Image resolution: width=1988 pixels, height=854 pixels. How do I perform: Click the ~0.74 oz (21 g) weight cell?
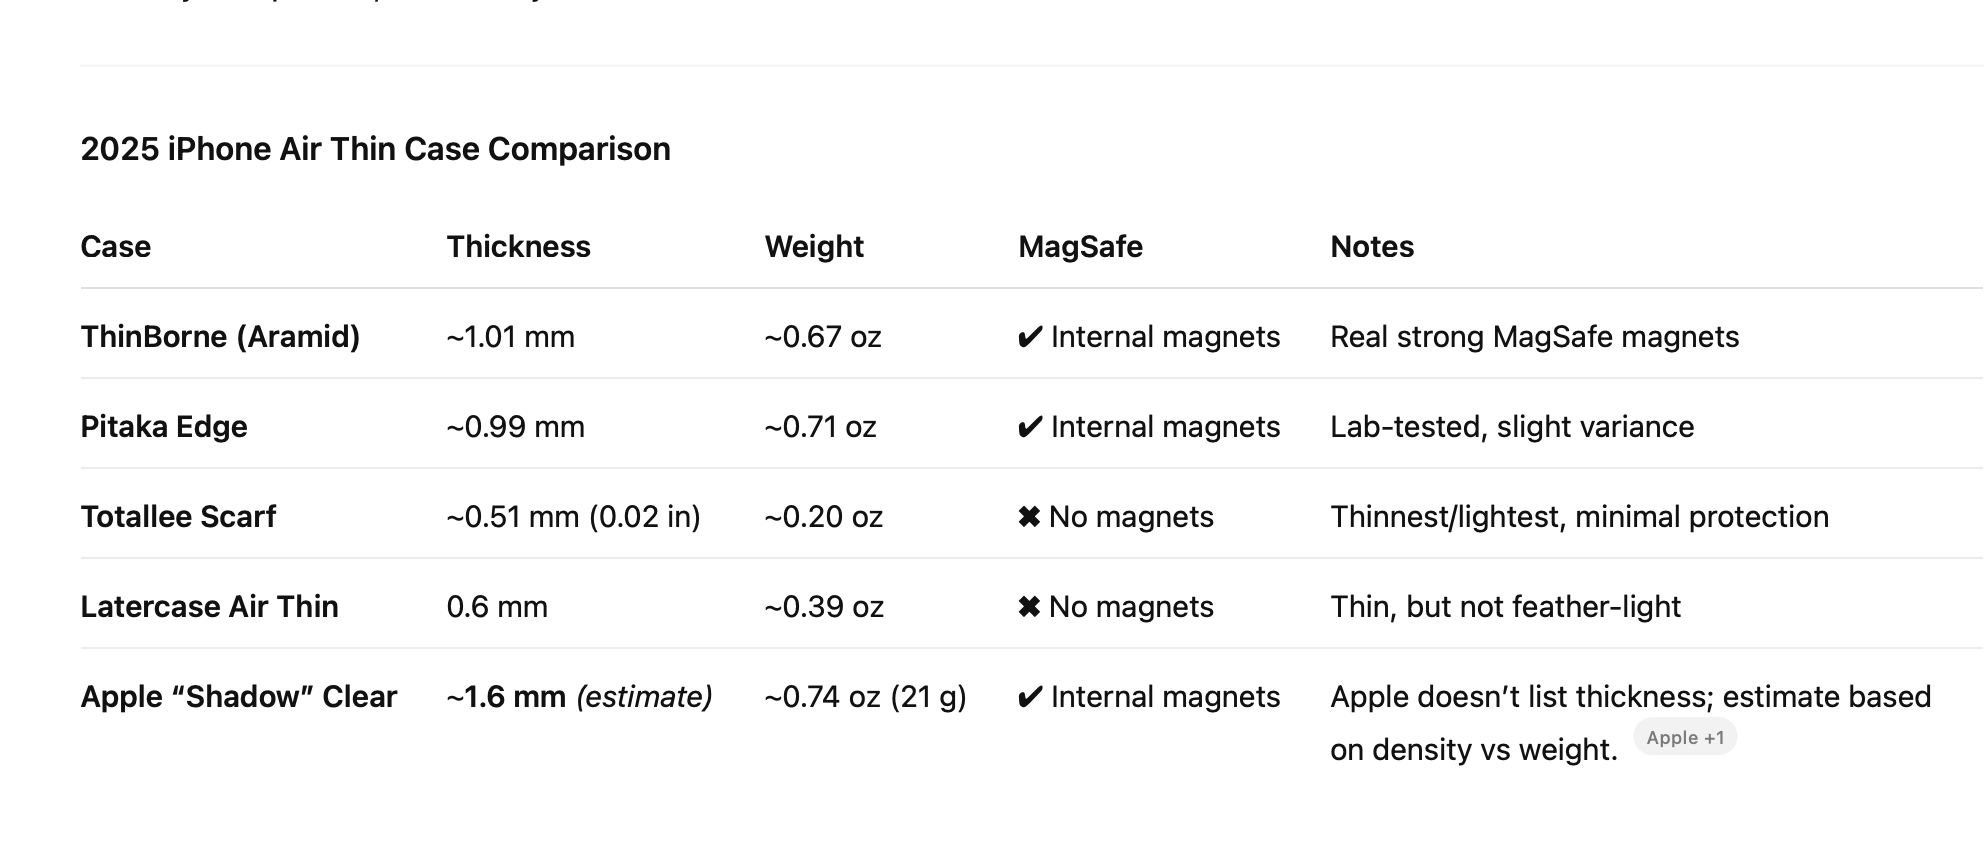[x=865, y=697]
